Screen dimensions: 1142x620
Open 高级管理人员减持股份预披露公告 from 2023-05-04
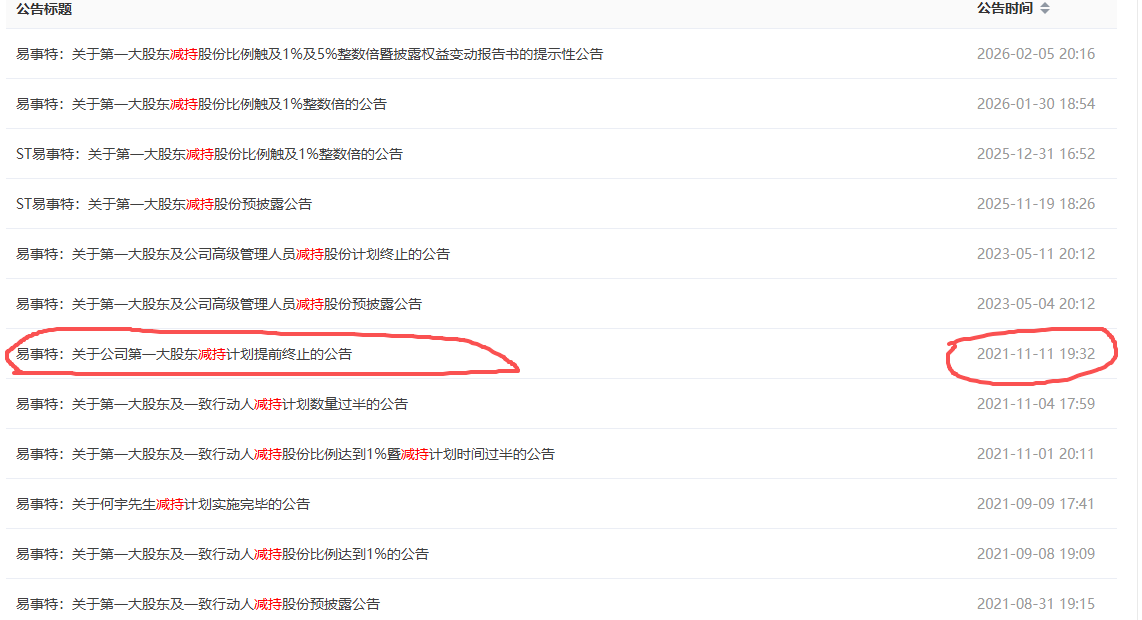pyautogui.click(x=219, y=305)
